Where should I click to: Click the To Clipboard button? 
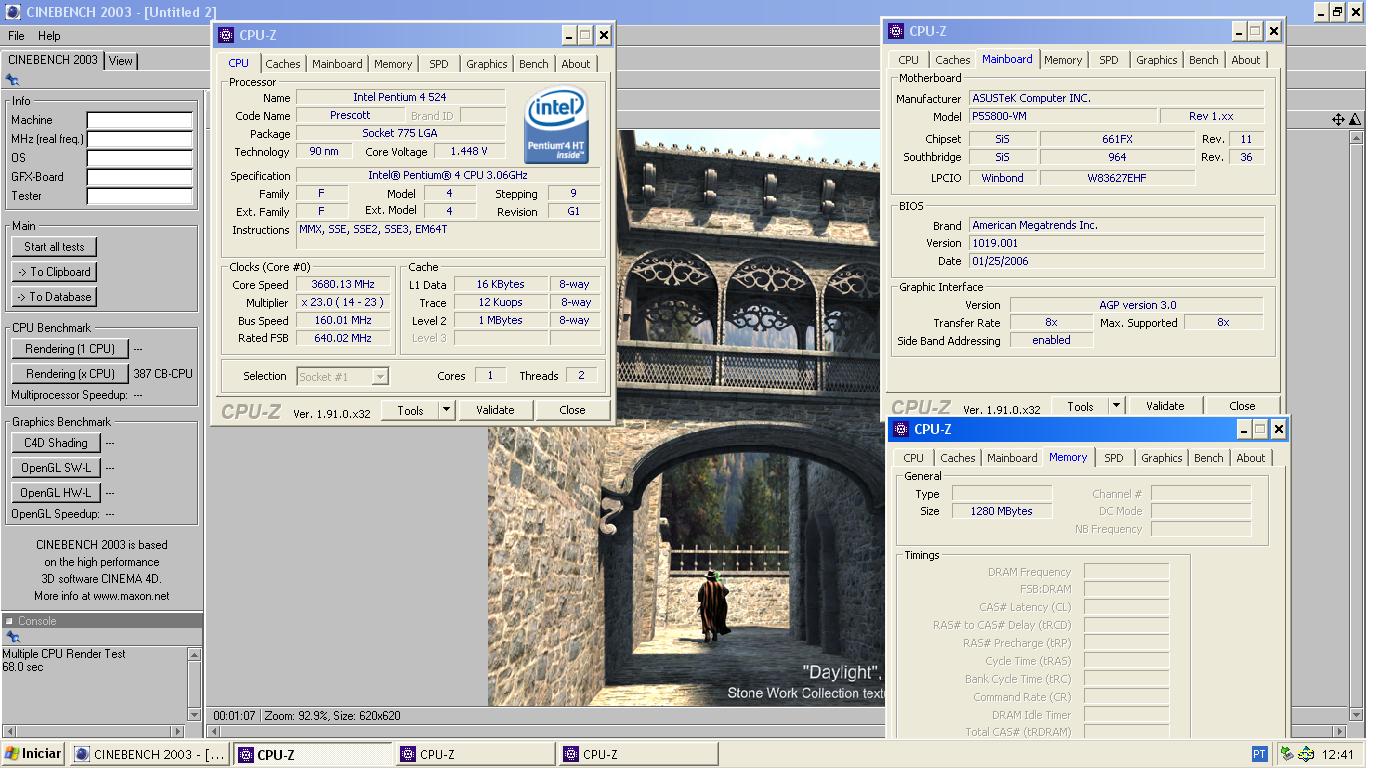[54, 272]
